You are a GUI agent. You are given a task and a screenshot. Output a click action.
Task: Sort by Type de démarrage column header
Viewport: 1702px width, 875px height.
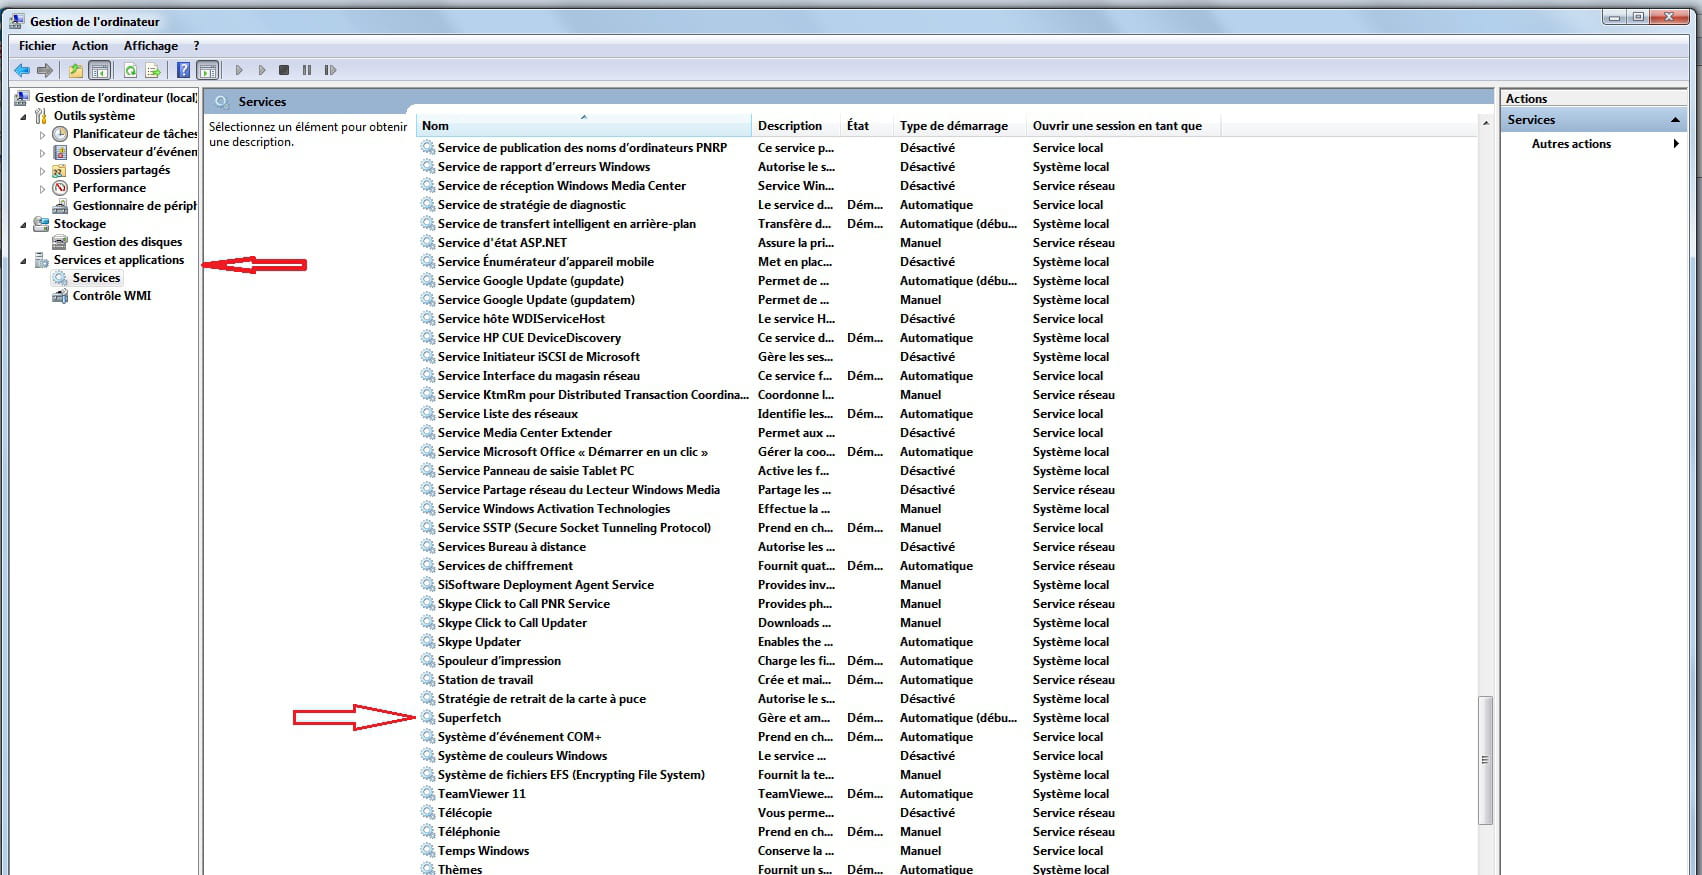[x=961, y=126]
